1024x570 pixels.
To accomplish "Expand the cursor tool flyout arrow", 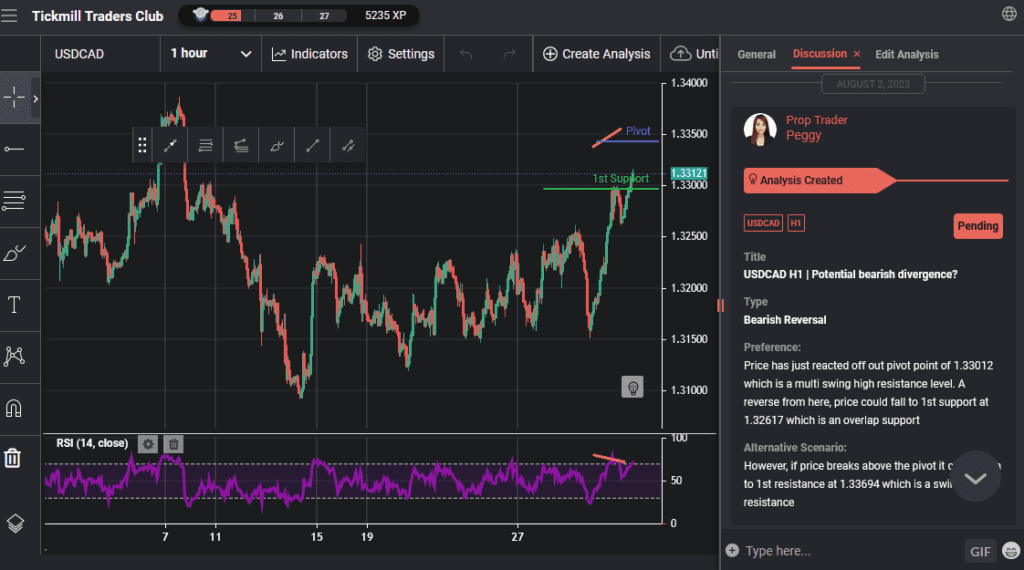I will click(35, 99).
